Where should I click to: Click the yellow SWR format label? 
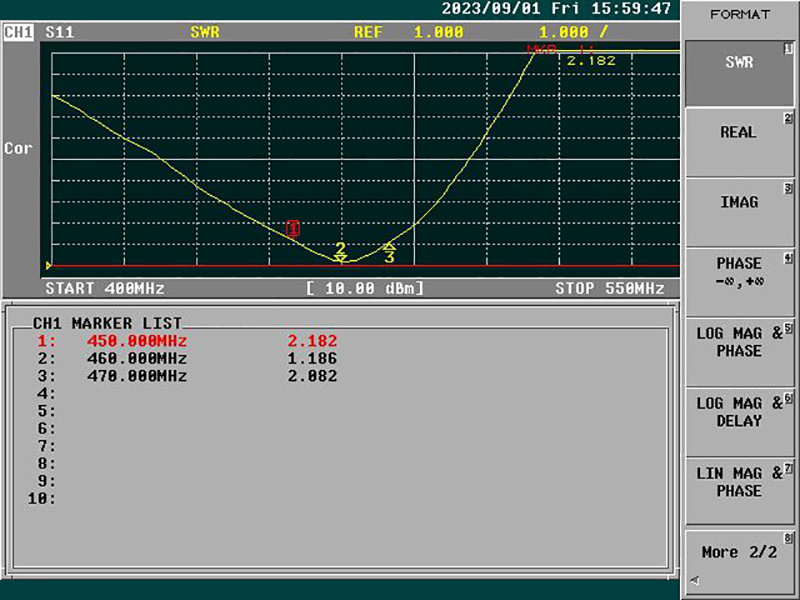pos(205,32)
